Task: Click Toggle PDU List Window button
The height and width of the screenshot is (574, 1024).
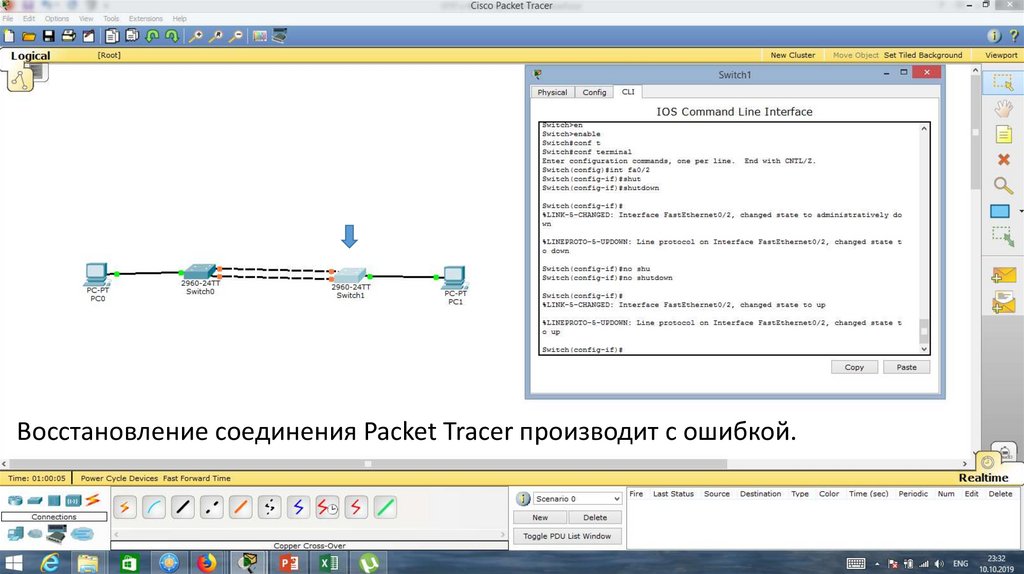Action: click(567, 536)
